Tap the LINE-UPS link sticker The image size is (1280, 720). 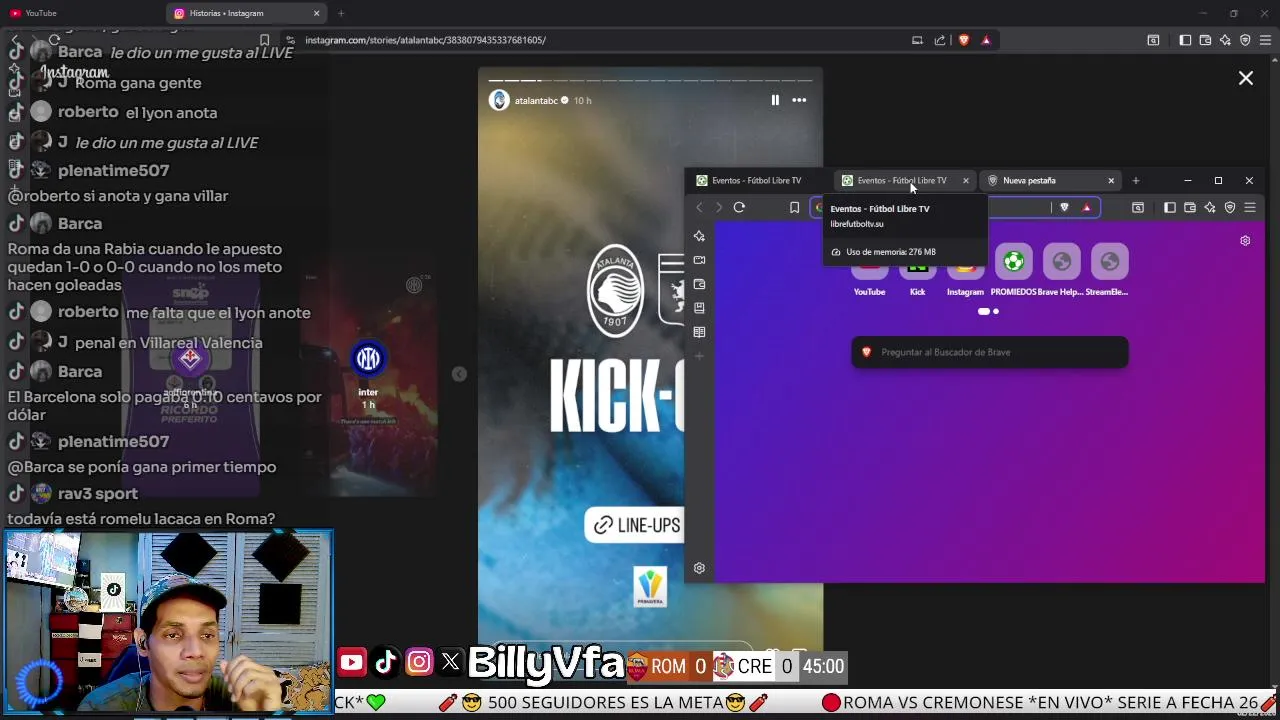(636, 525)
